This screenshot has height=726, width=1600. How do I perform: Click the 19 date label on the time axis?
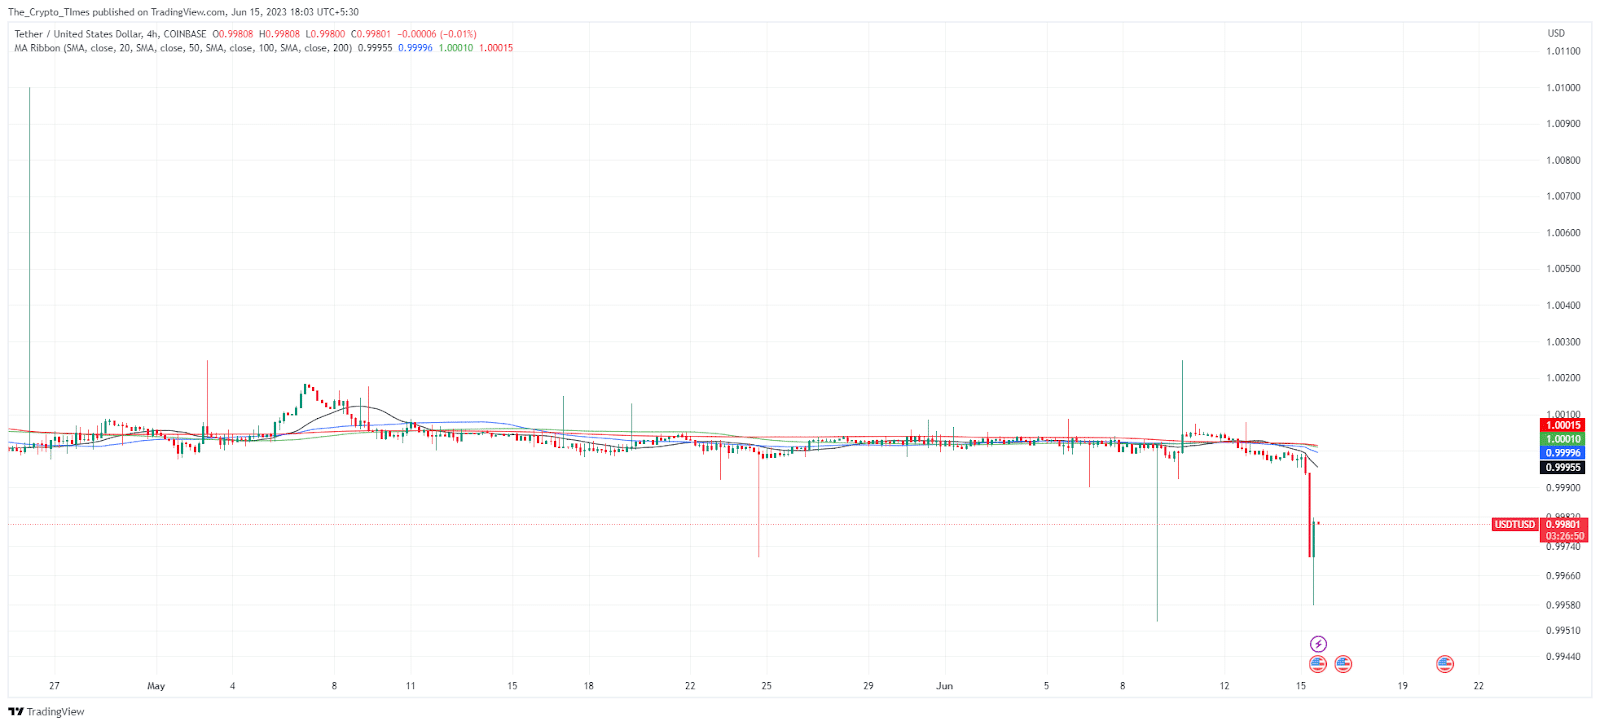1402,686
